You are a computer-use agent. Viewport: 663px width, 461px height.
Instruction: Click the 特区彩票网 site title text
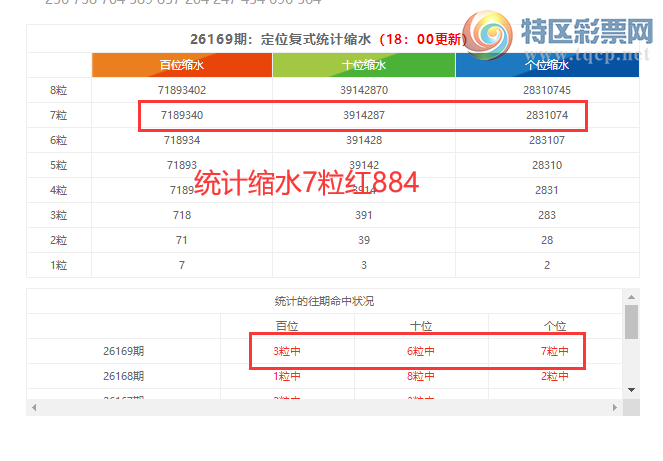(x=587, y=31)
